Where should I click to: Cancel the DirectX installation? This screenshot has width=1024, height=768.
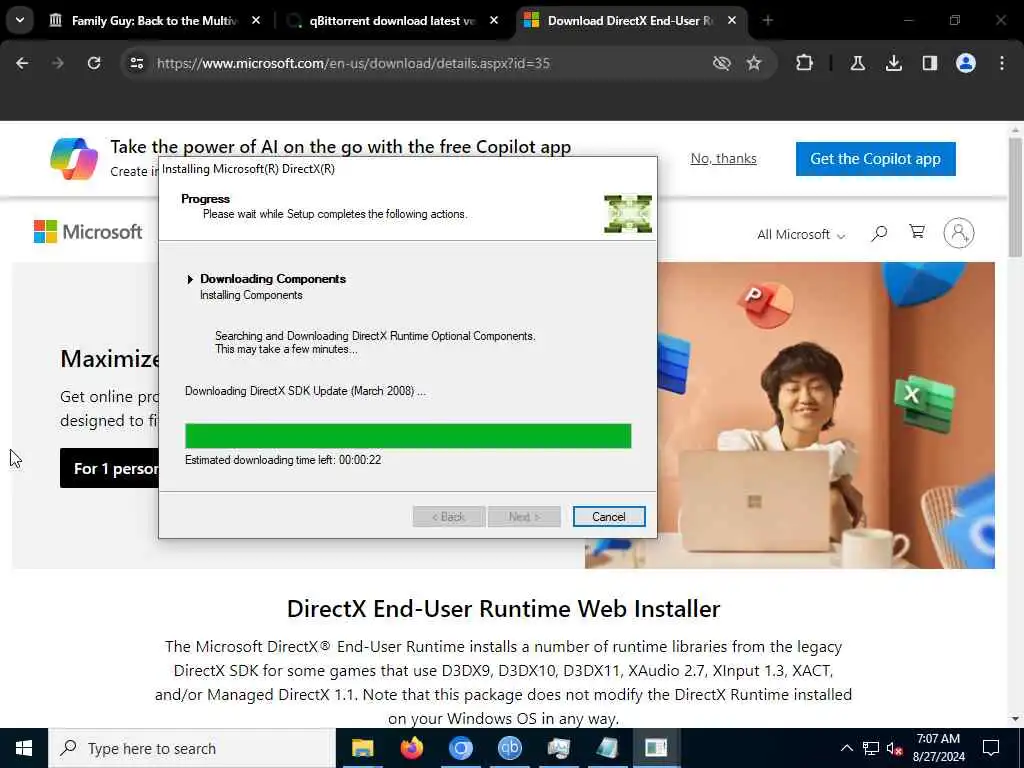[x=609, y=517]
